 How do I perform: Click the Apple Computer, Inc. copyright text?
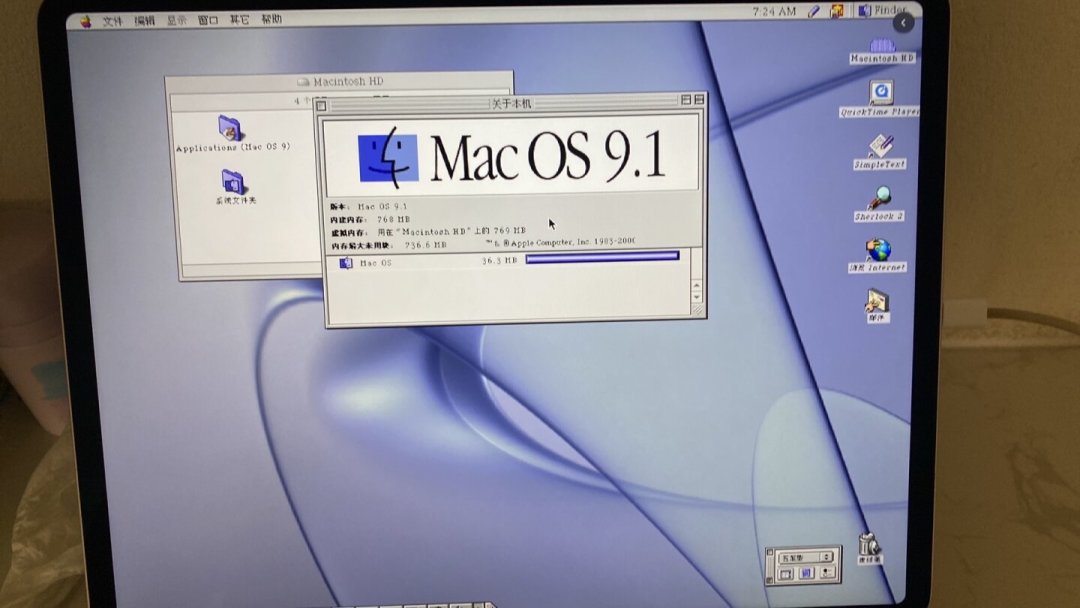coord(559,242)
